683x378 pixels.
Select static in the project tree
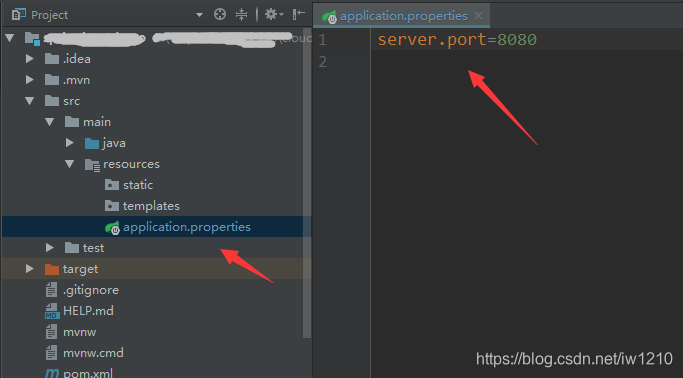click(x=138, y=185)
